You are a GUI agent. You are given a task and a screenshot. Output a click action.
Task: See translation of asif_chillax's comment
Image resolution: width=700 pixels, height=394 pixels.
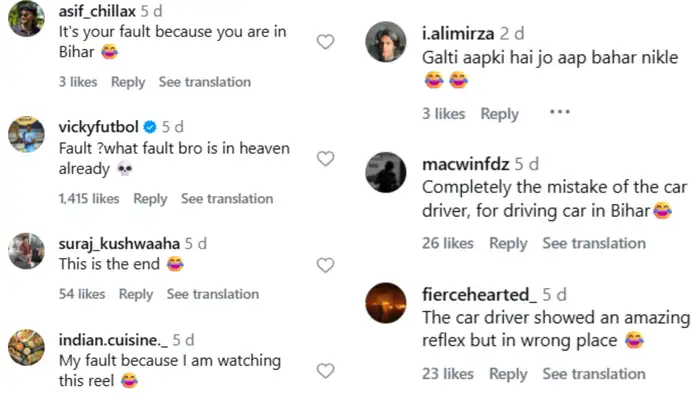pyautogui.click(x=205, y=82)
